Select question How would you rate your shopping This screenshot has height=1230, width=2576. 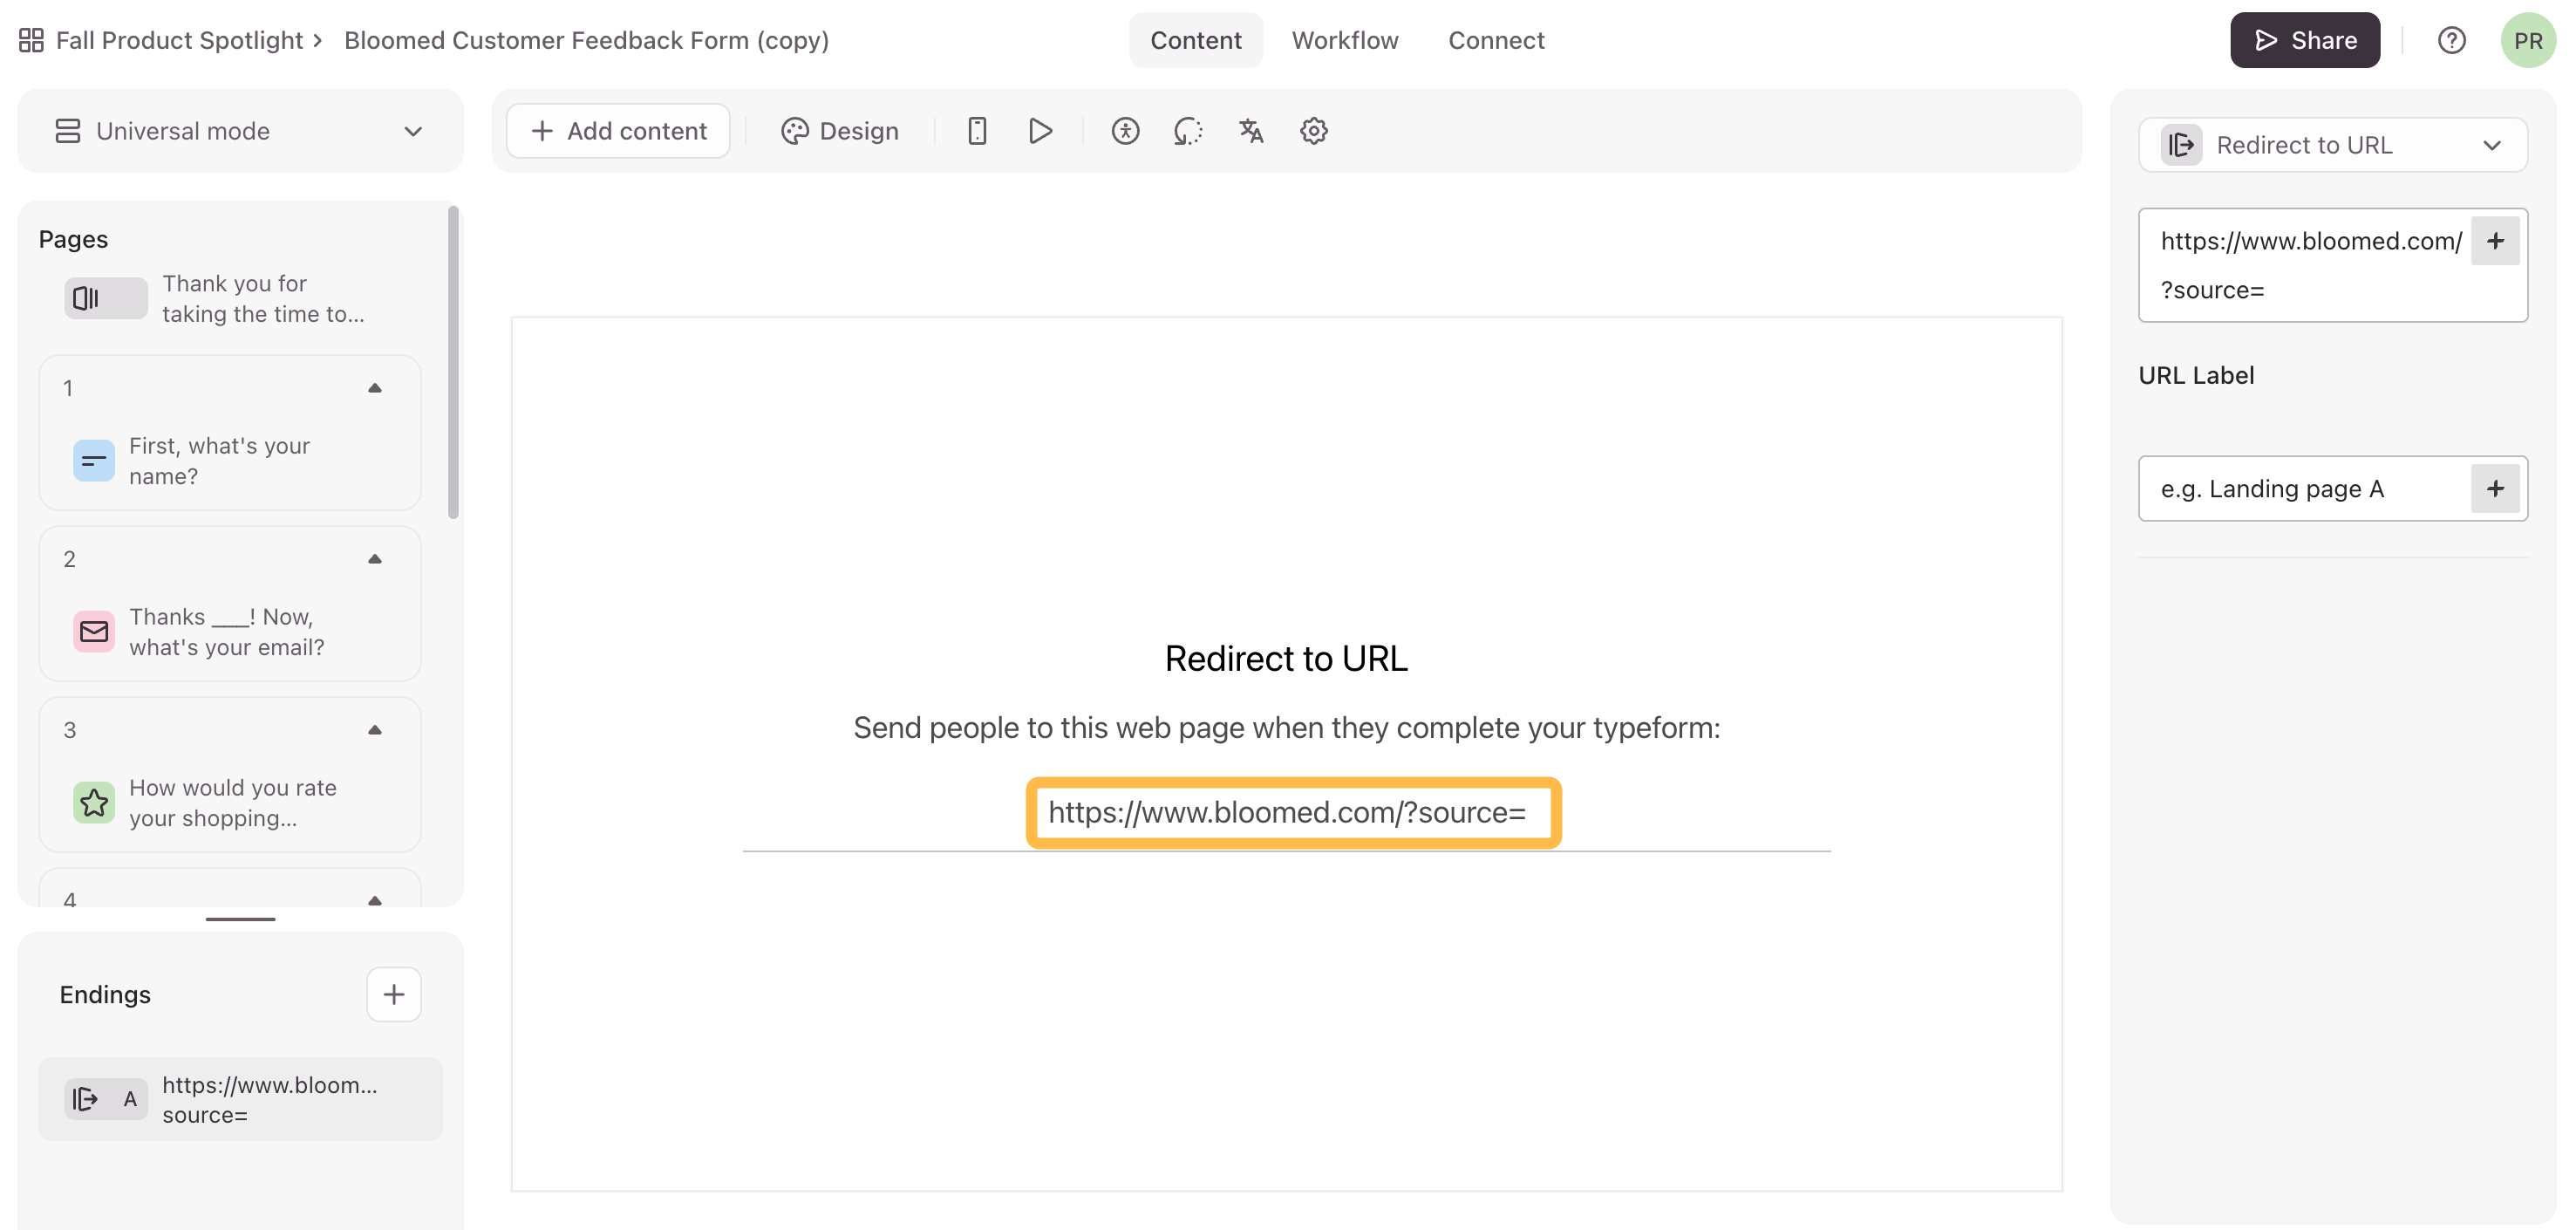(x=230, y=803)
